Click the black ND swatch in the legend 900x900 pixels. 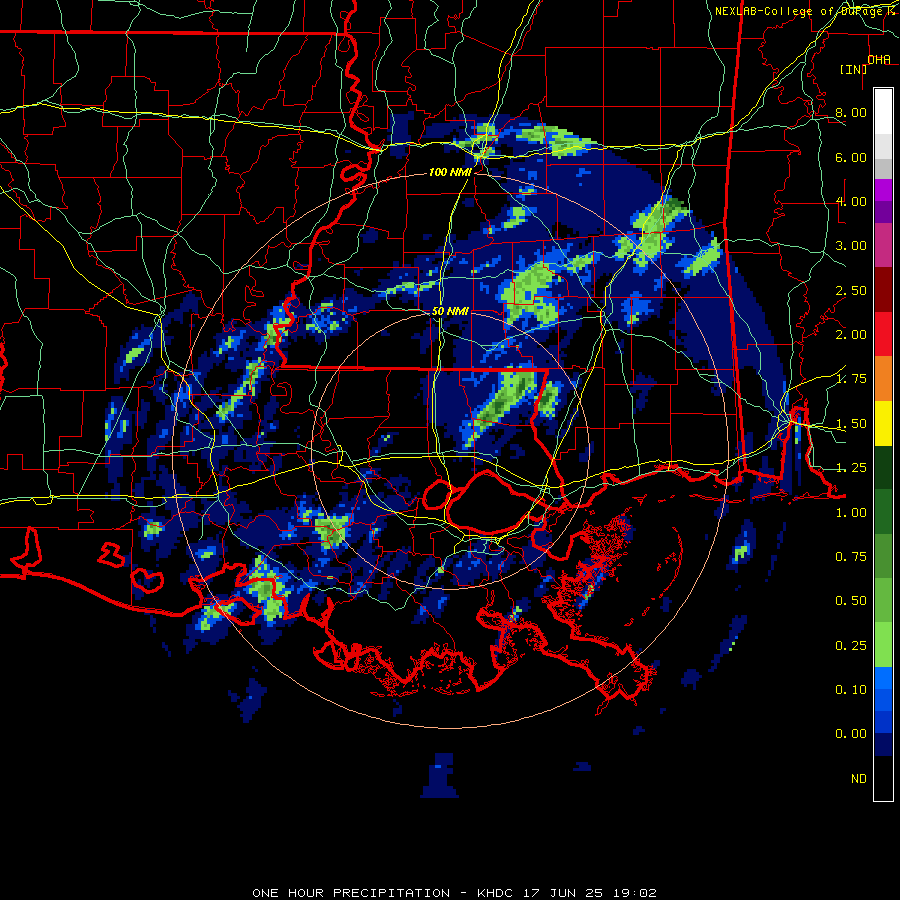(883, 778)
